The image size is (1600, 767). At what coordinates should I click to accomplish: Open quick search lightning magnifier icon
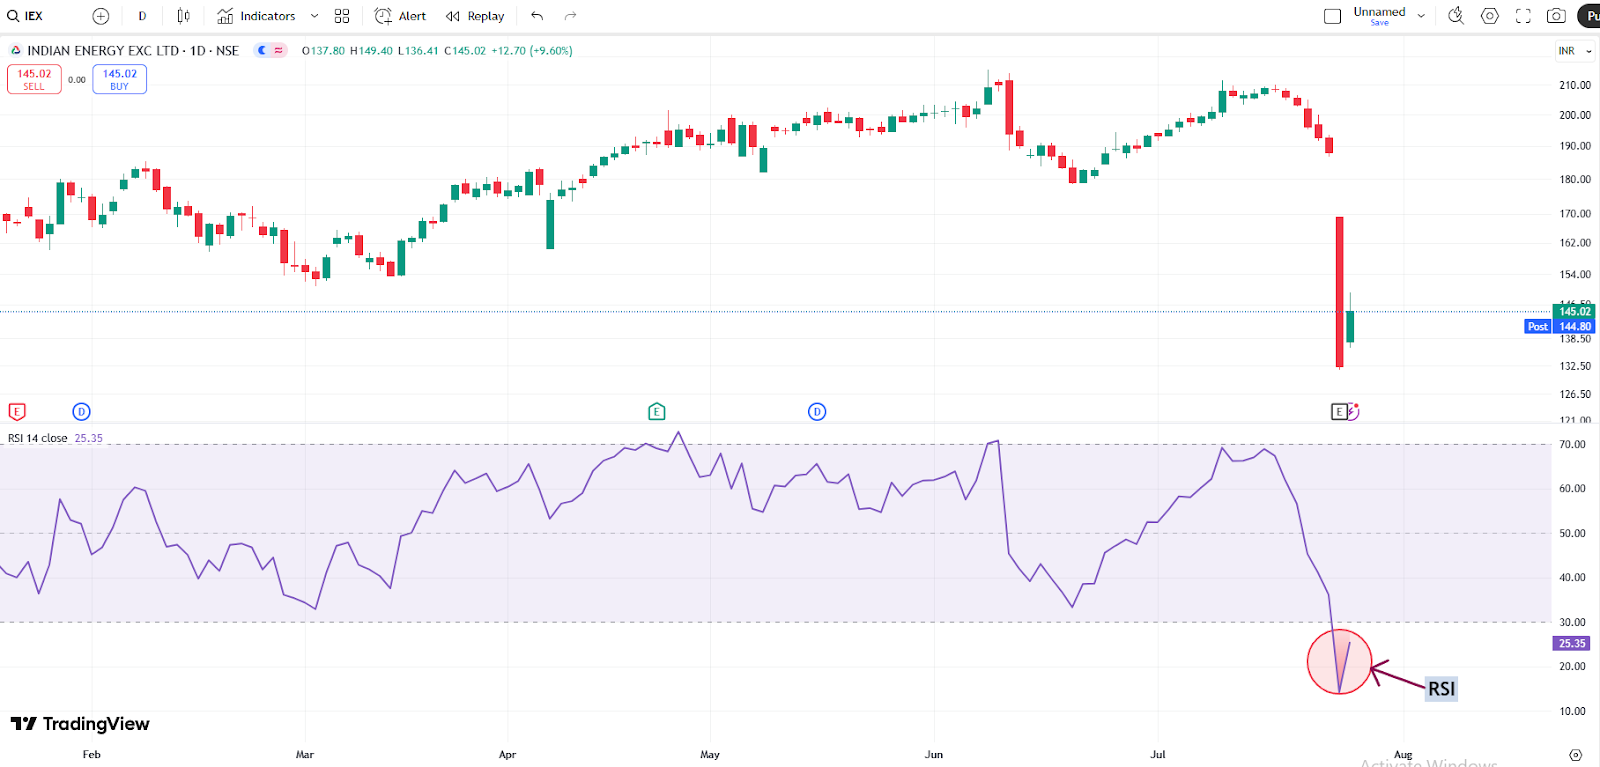pyautogui.click(x=1456, y=16)
